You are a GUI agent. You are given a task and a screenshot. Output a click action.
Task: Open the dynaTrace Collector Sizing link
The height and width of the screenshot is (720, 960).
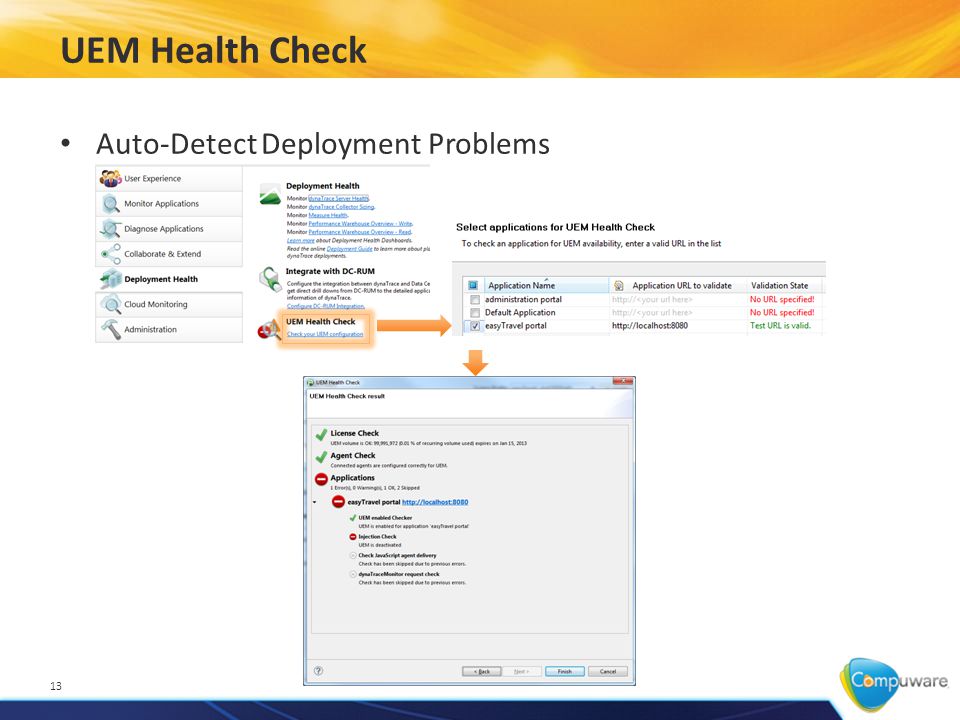(x=341, y=207)
